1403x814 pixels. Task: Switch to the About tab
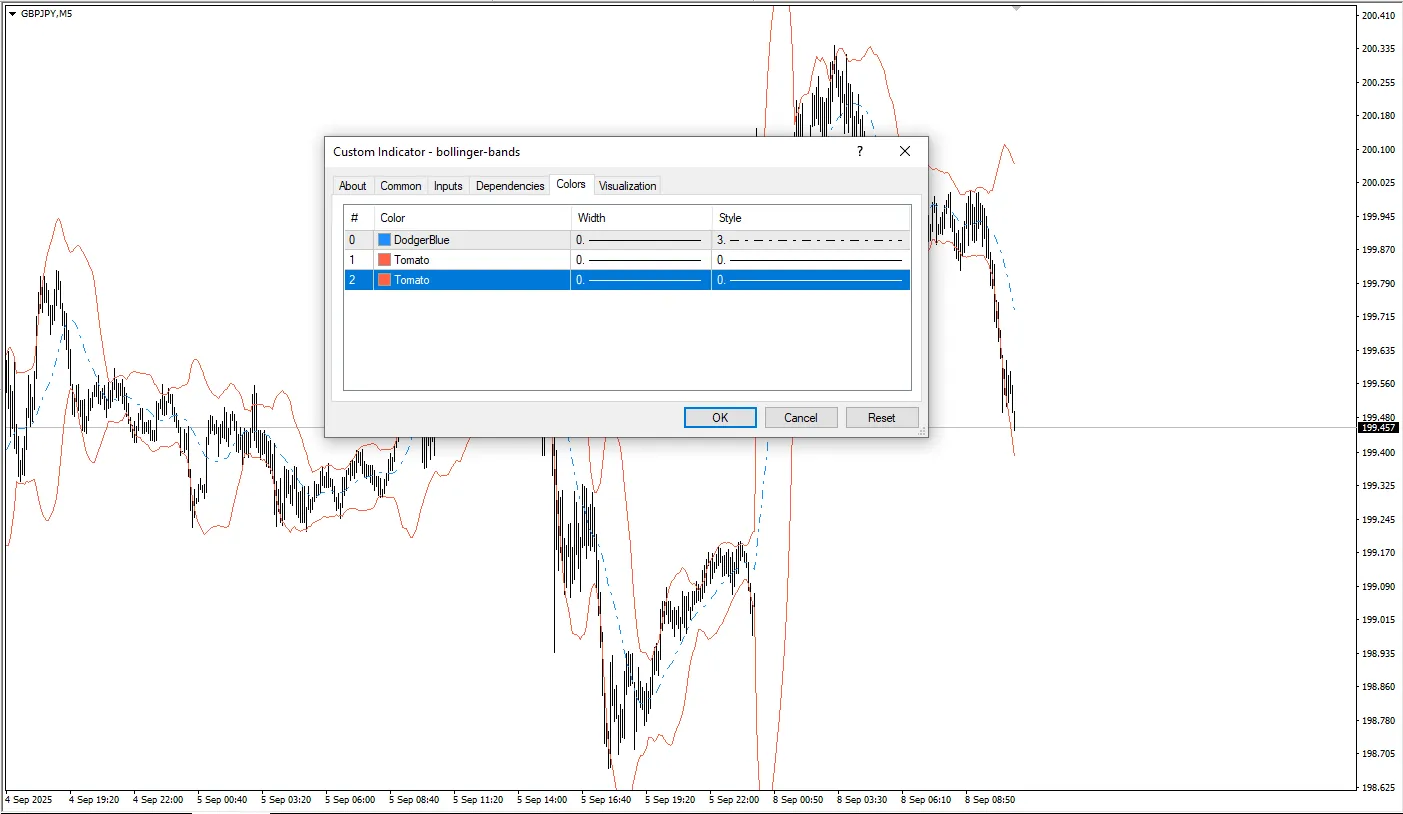352,186
